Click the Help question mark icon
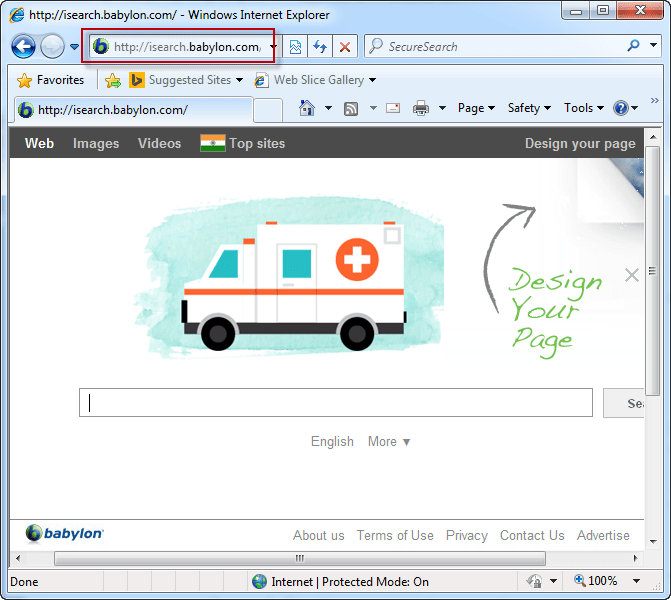 (x=621, y=108)
